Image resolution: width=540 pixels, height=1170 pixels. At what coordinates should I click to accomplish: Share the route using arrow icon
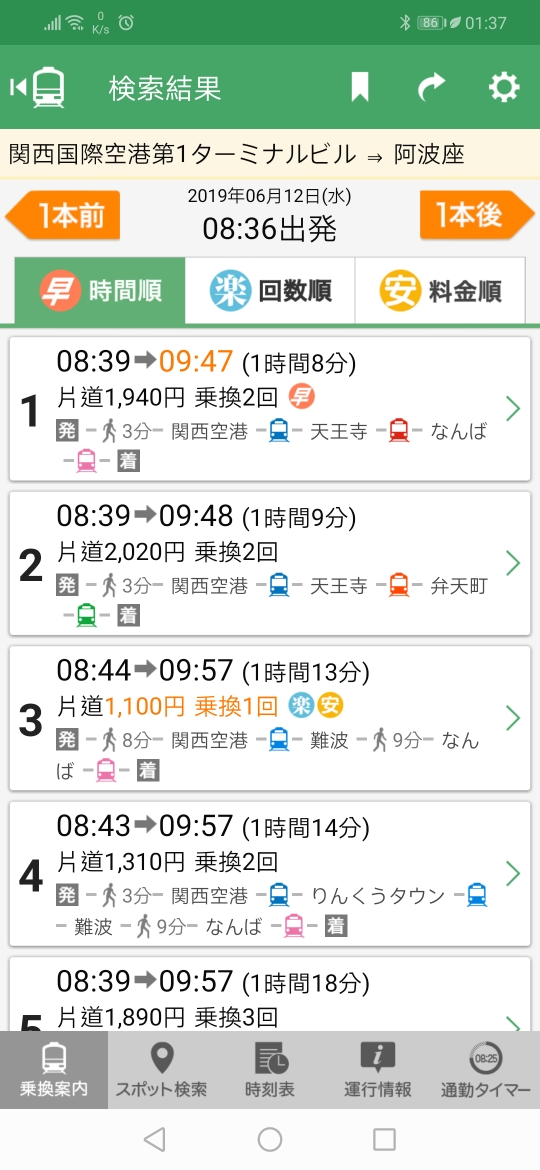point(430,88)
